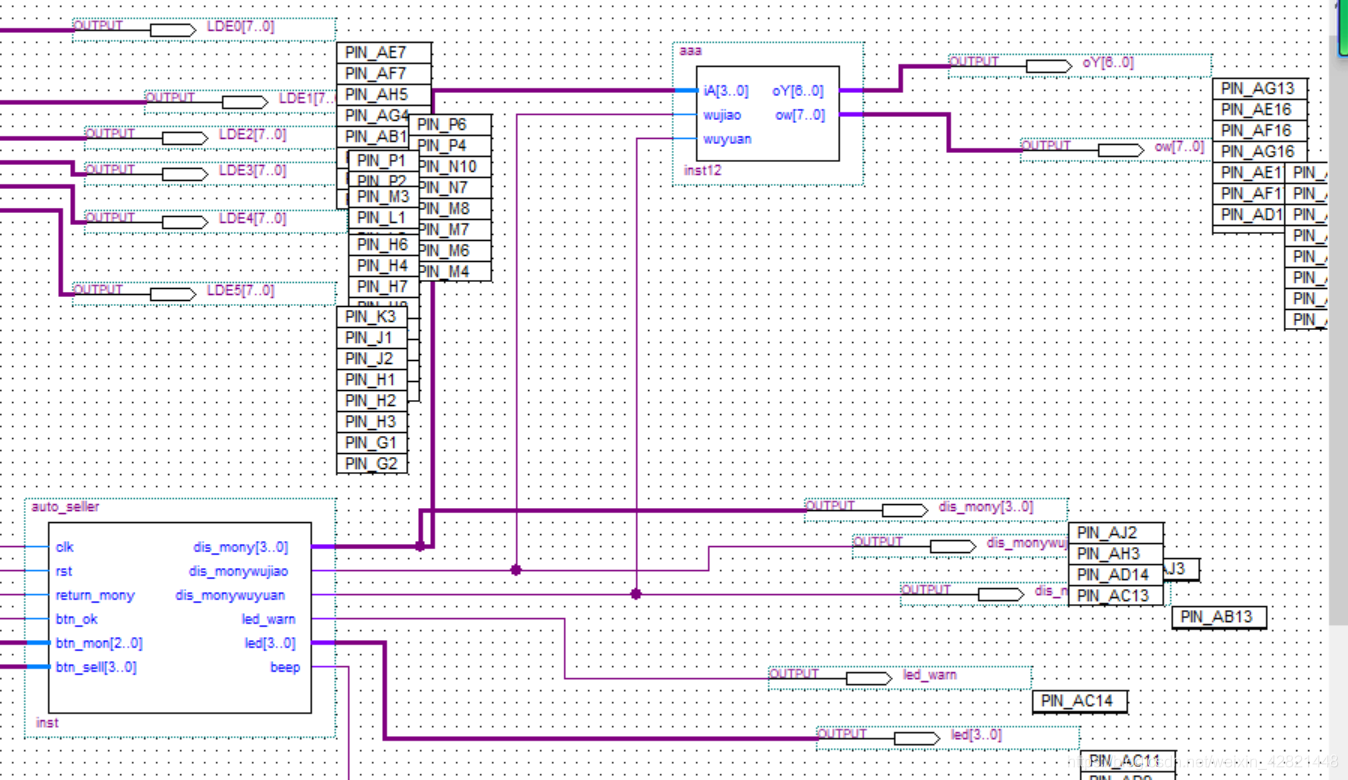Select the oY[6..0] output pin symbol
The height and width of the screenshot is (780, 1348).
coord(1049,66)
